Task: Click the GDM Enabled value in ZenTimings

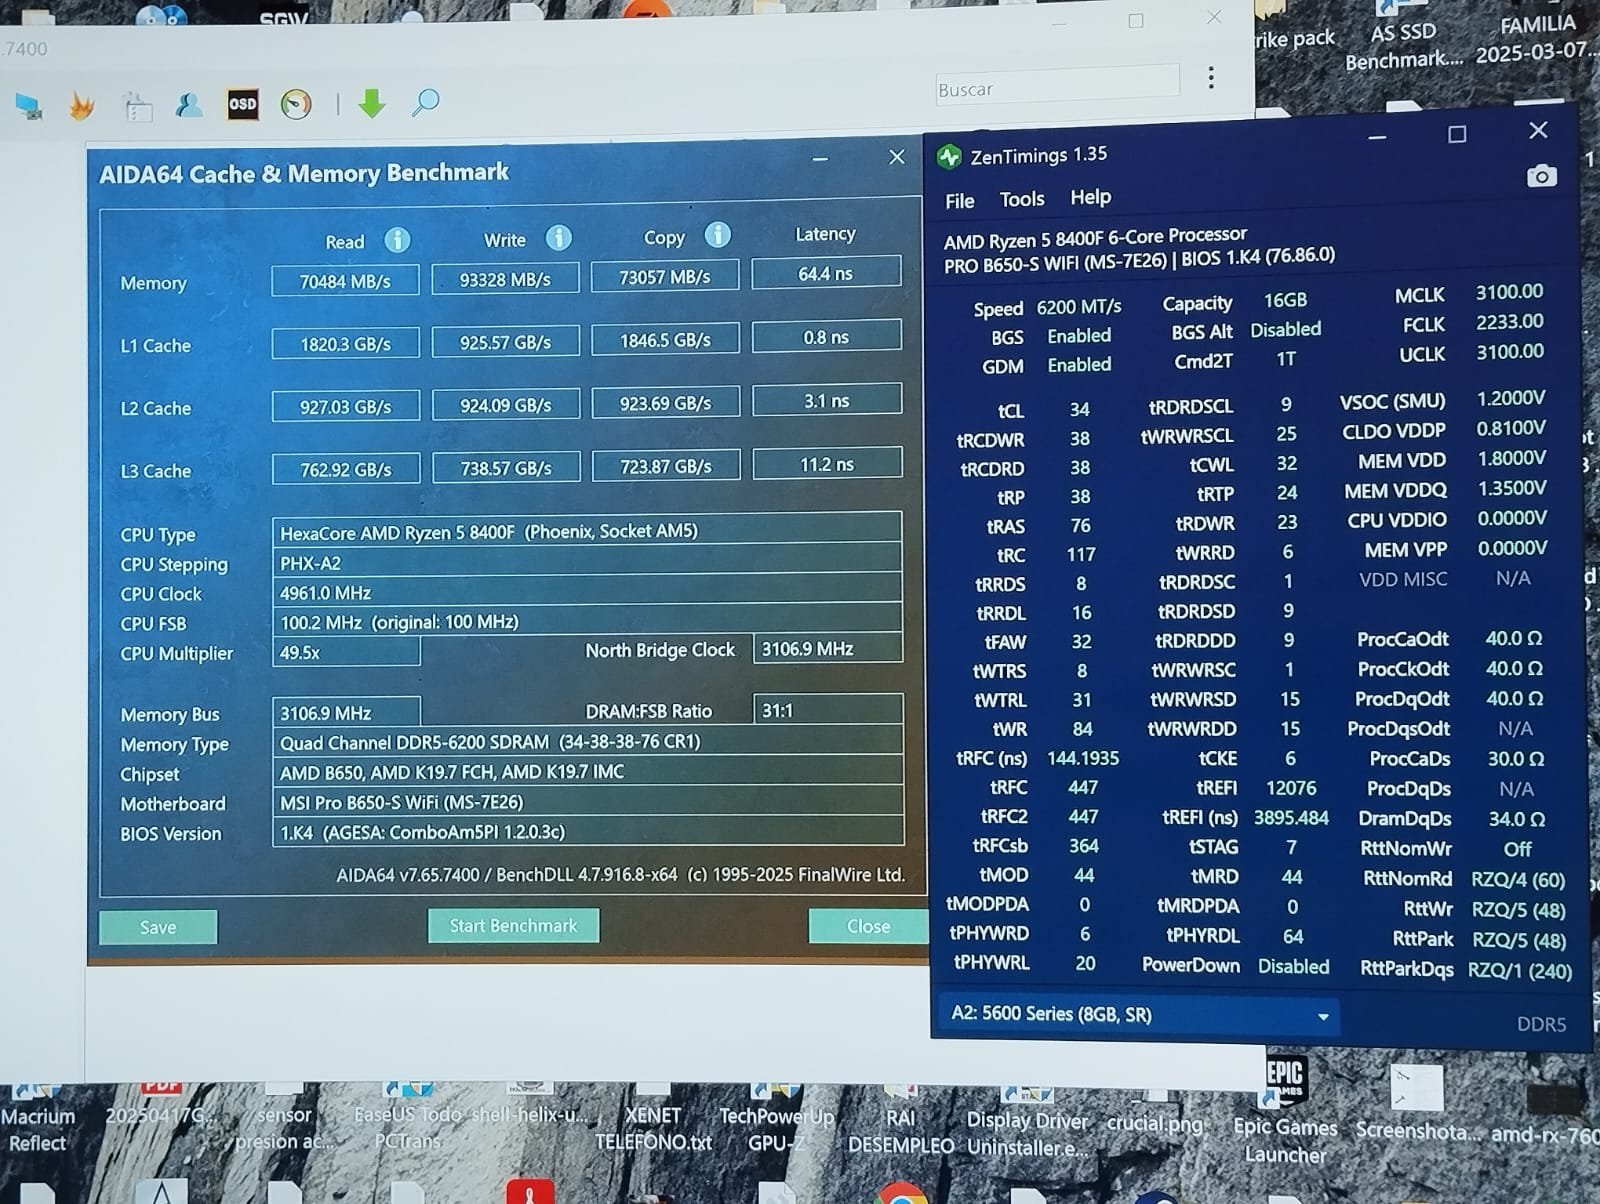Action: pos(1079,365)
